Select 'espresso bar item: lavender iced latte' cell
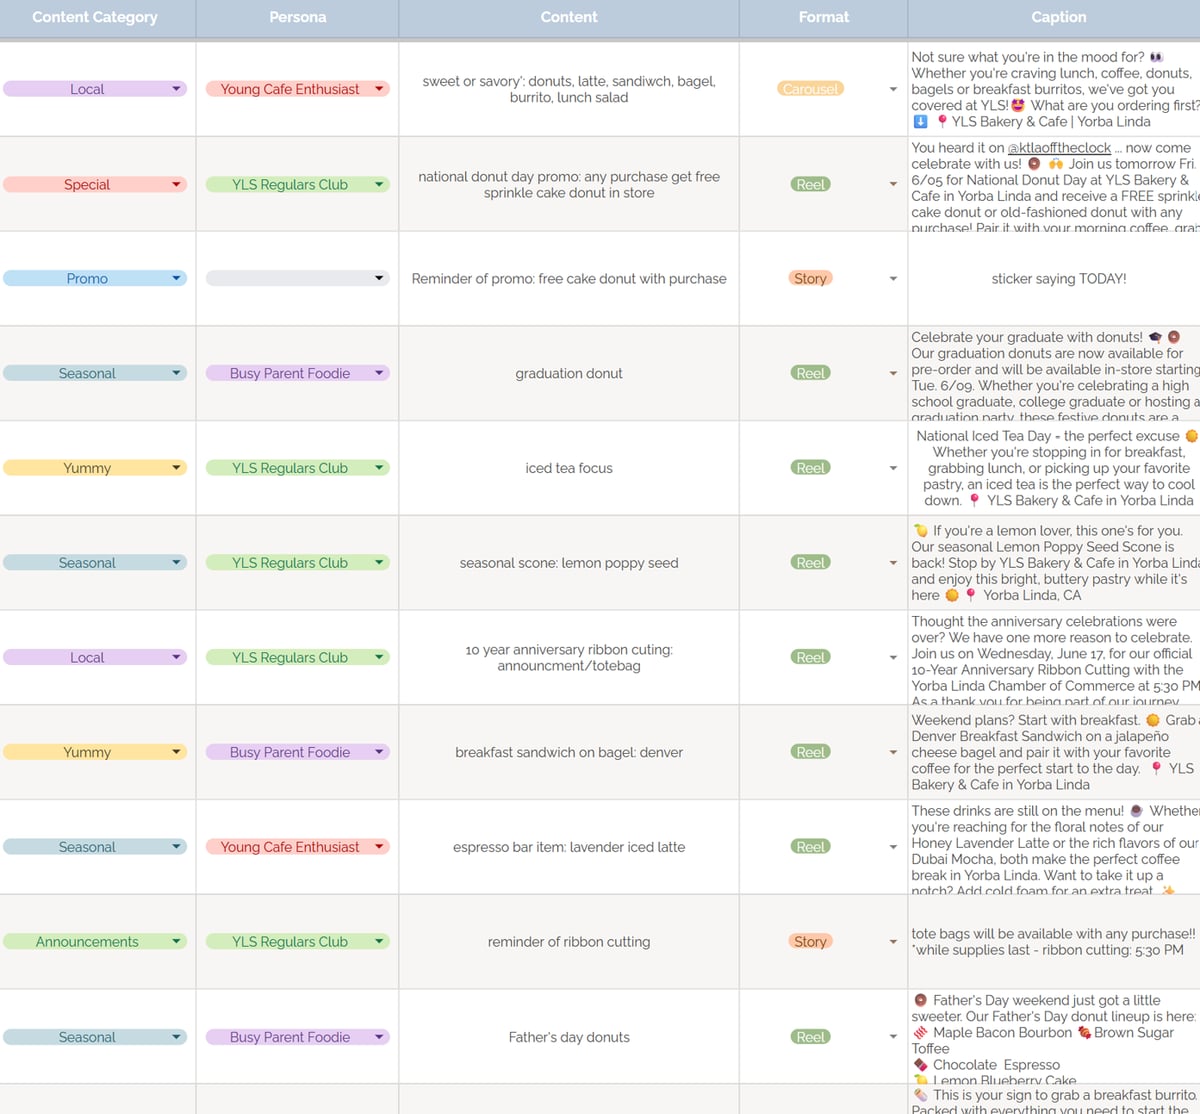Image resolution: width=1200 pixels, height=1114 pixels. [x=569, y=847]
